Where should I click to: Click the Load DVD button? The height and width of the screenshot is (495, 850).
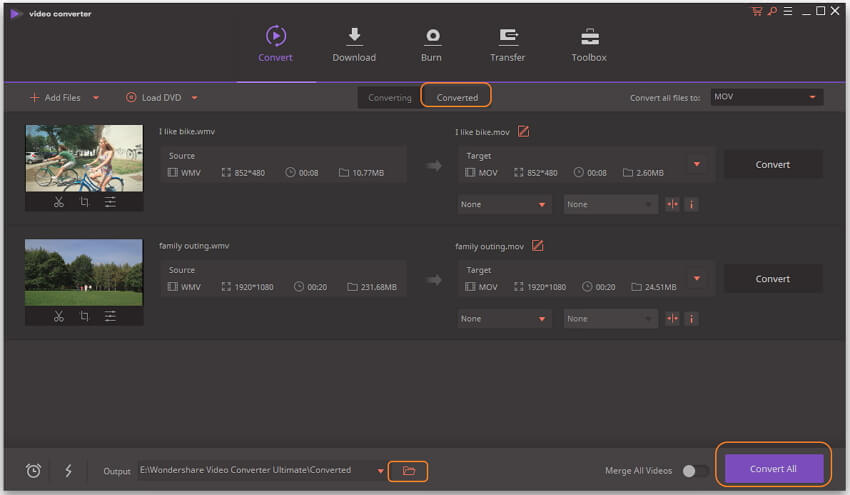pos(154,98)
